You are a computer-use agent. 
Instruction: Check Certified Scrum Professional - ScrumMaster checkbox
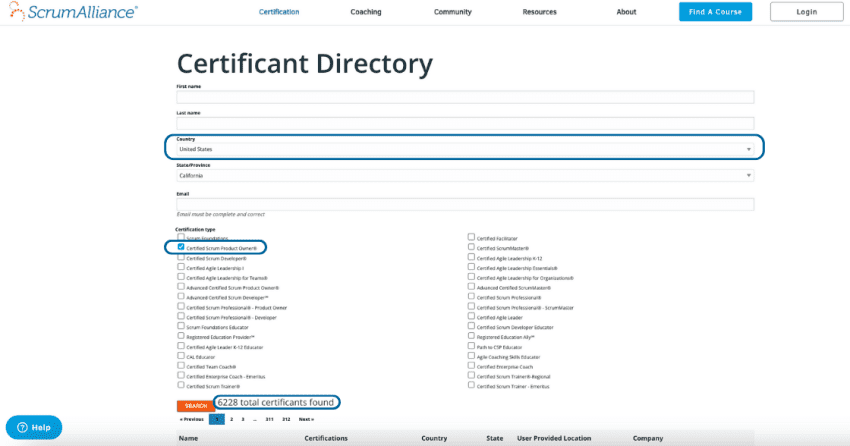click(472, 306)
